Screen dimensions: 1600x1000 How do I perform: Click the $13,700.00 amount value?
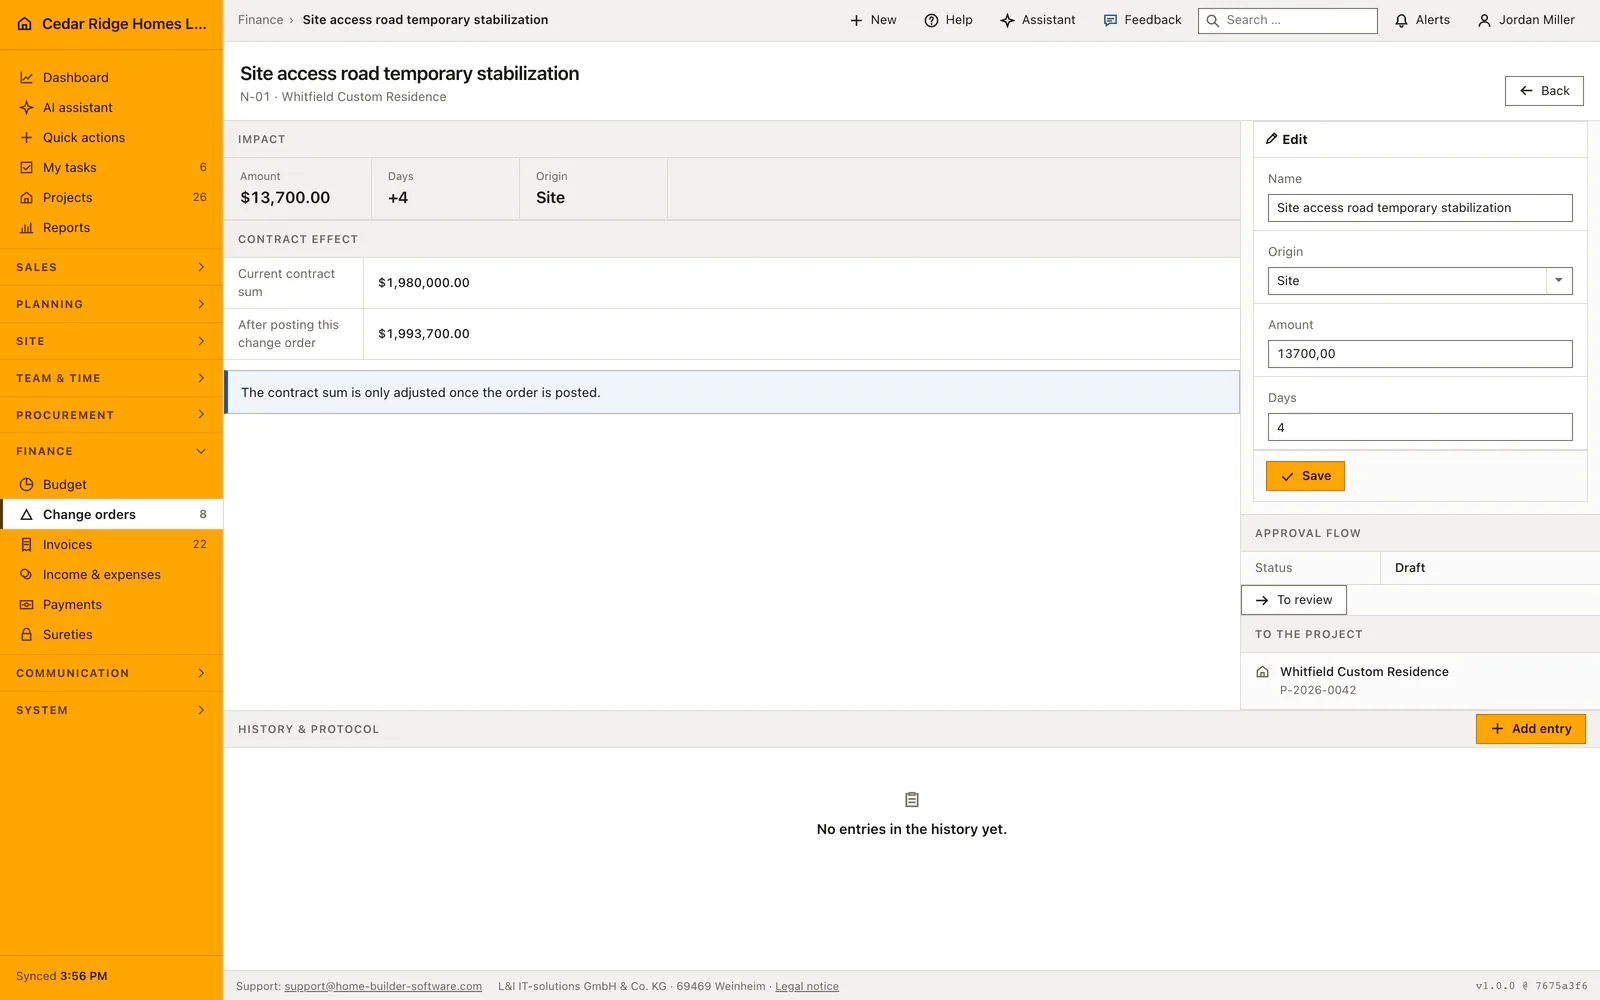point(285,198)
